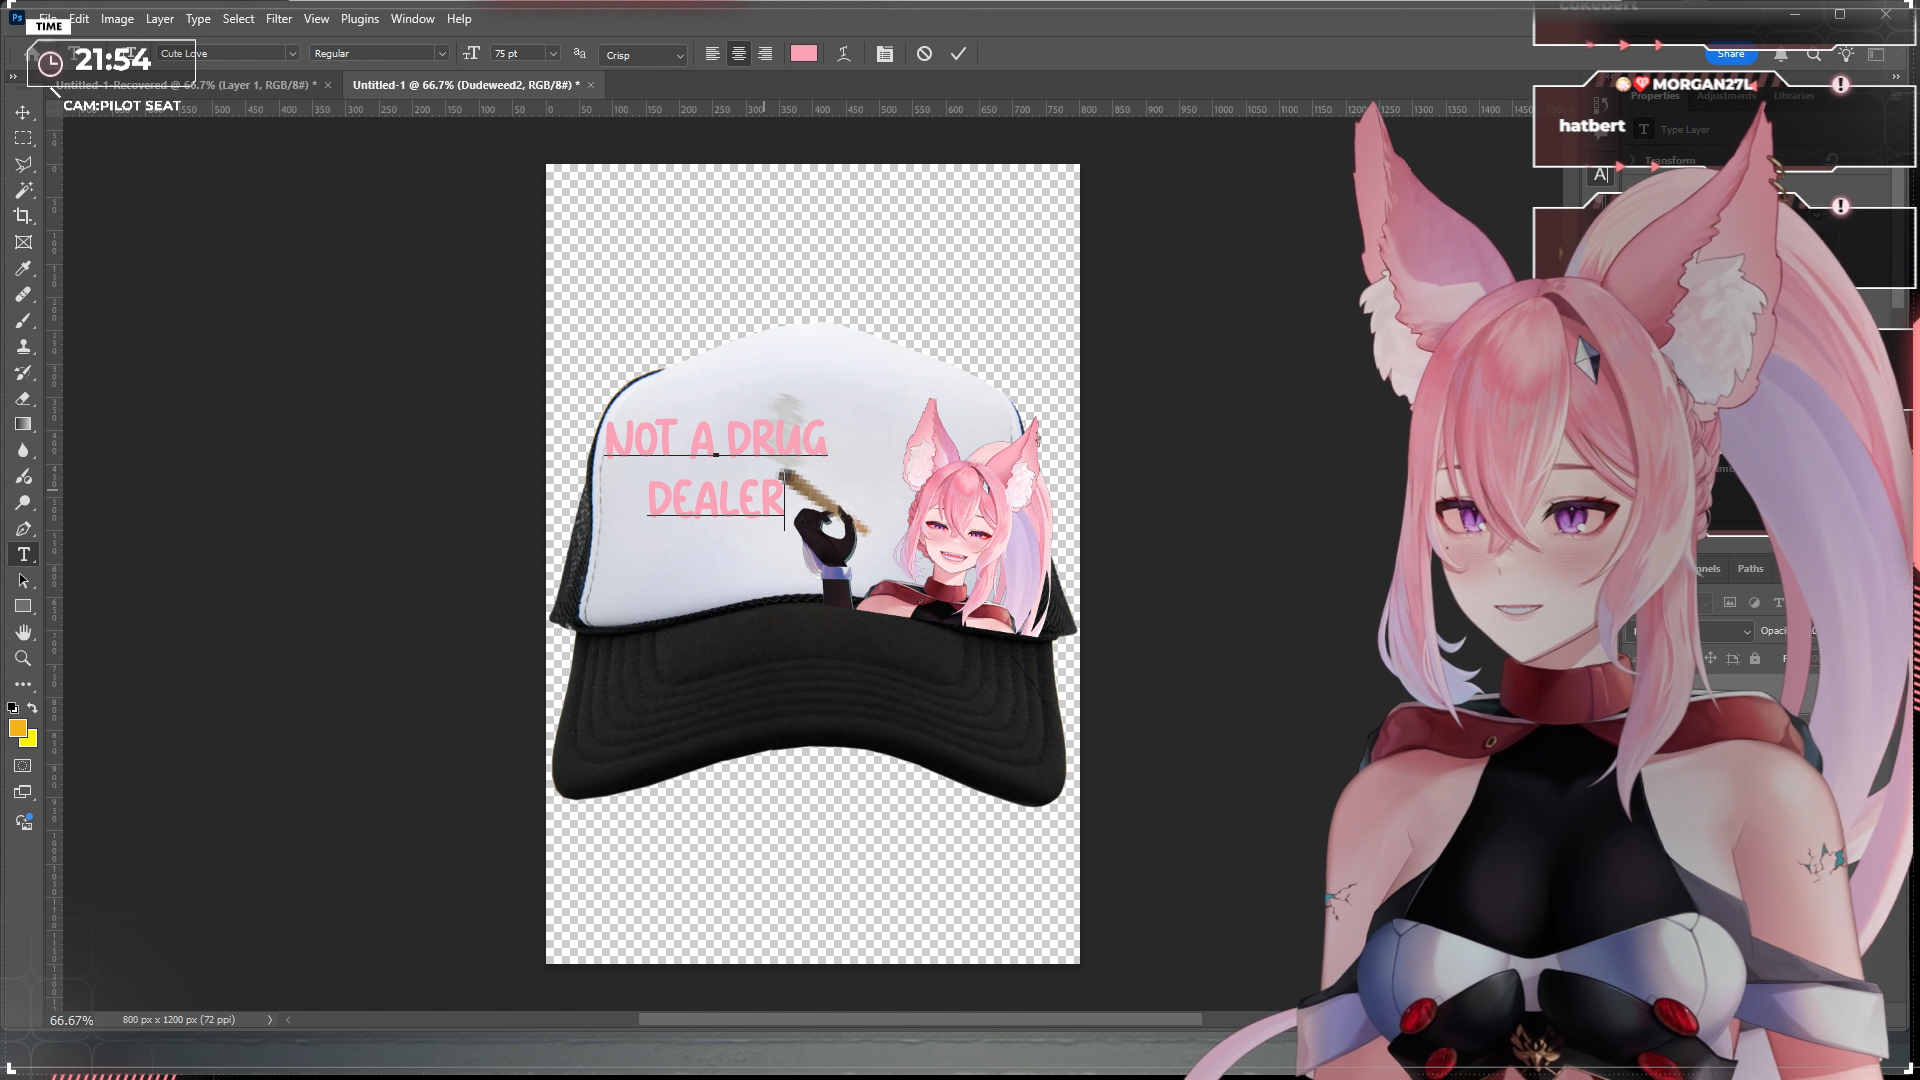Select the Move tool
Image resolution: width=1920 pixels, height=1080 pixels.
point(23,112)
